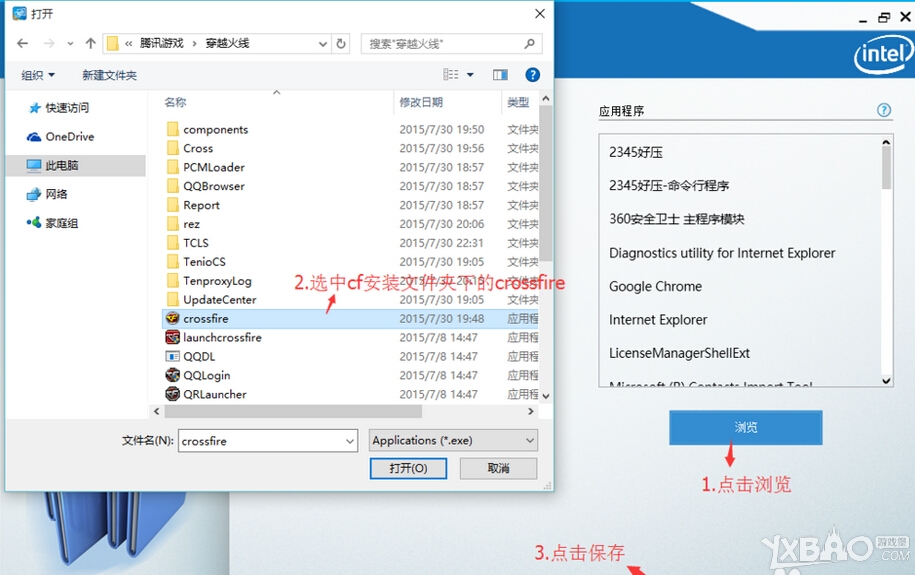Select the rez folder icon
This screenshot has width=915, height=575.
pyautogui.click(x=172, y=224)
